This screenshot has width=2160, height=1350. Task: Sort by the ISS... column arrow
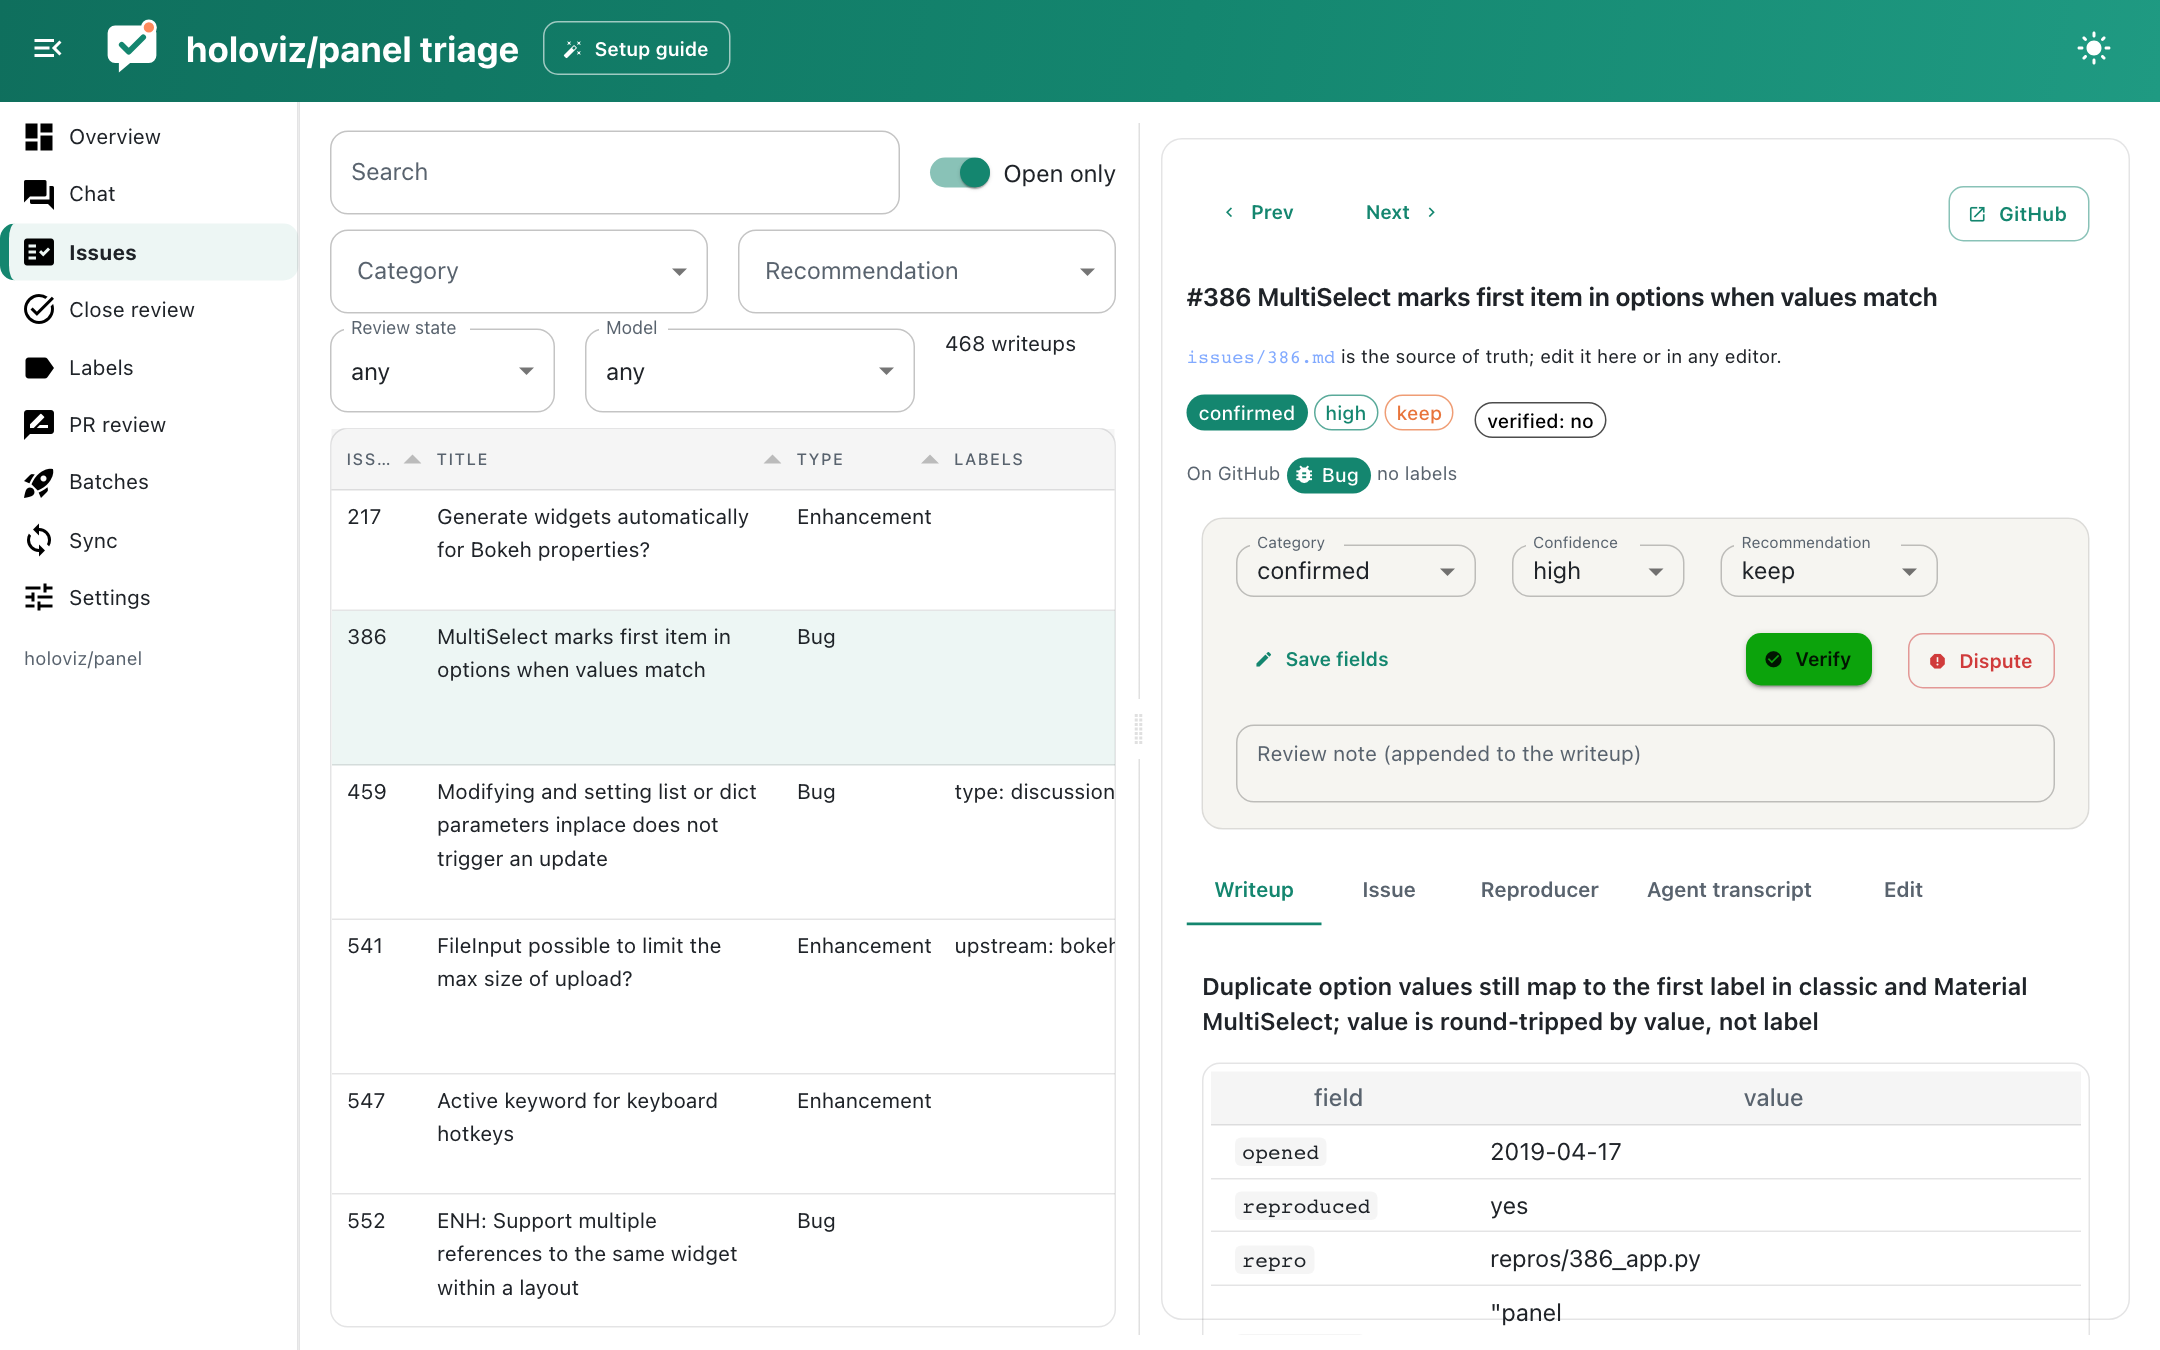pos(412,460)
